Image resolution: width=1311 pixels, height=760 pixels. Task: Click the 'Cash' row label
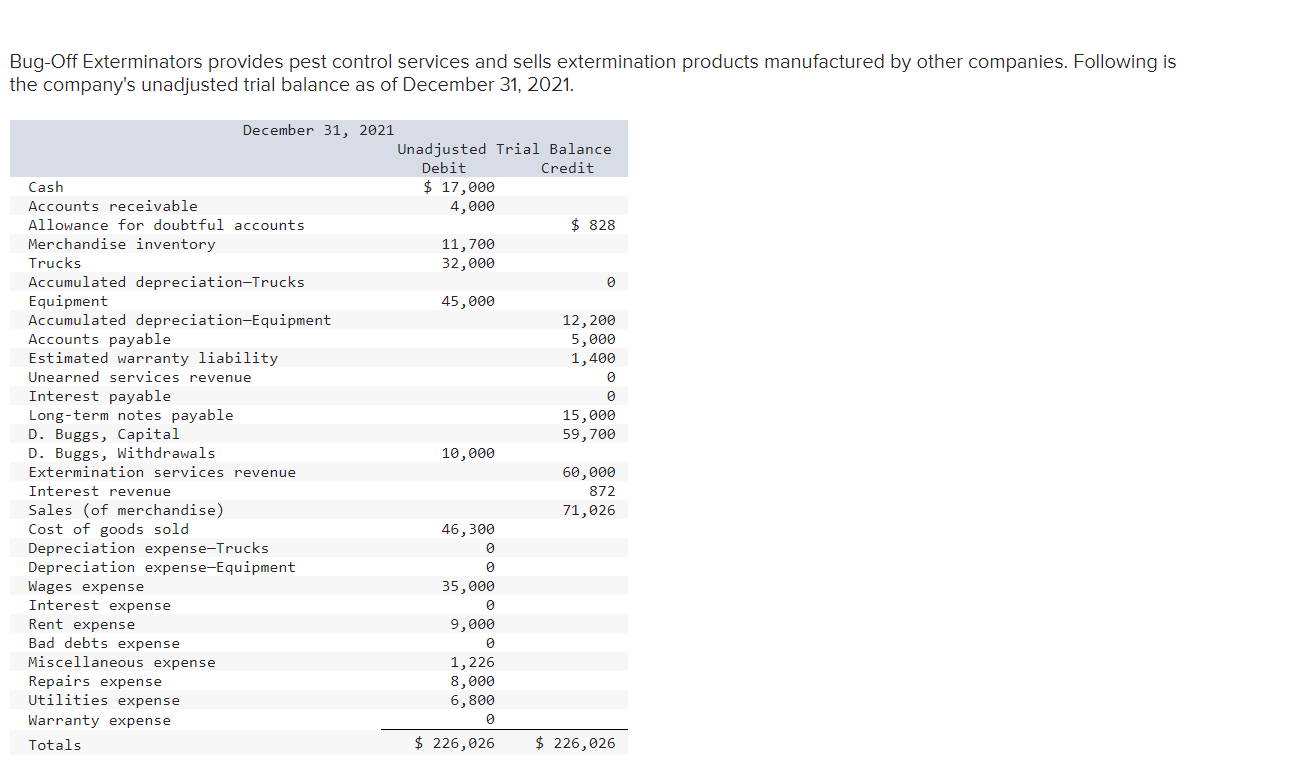(46, 187)
